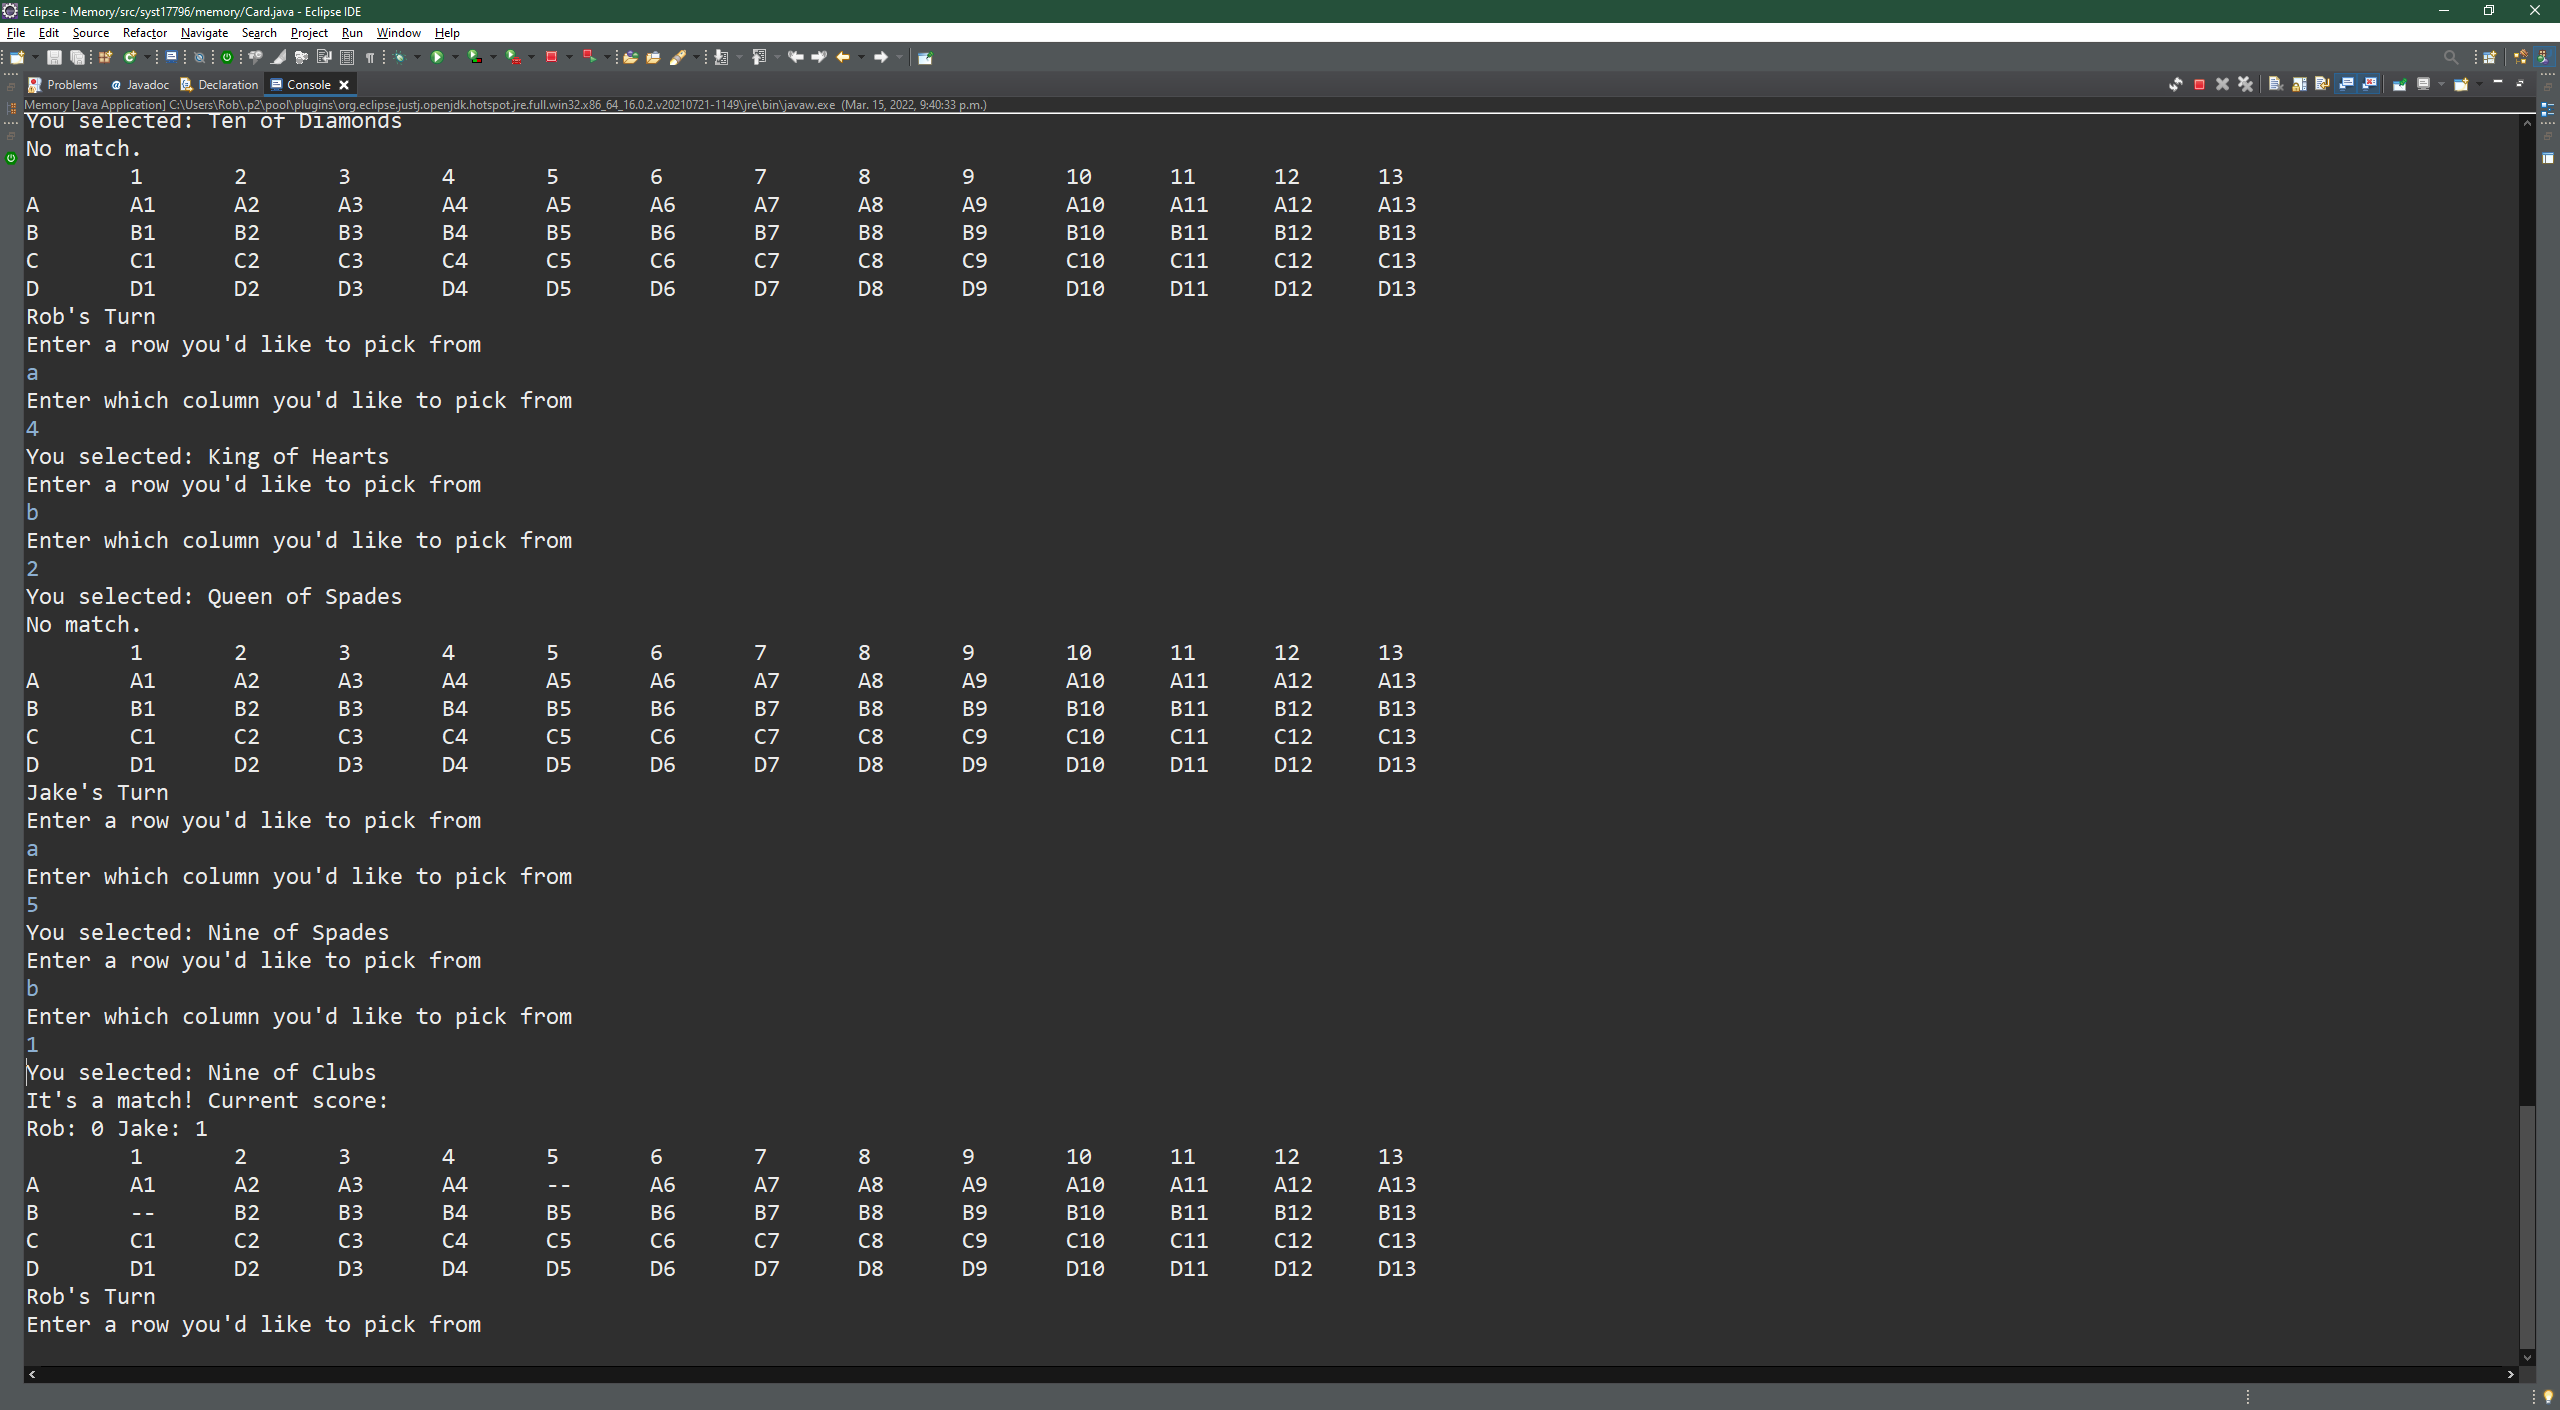This screenshot has width=2560, height=1410.
Task: Click the Javadoc tab
Action: tap(146, 84)
